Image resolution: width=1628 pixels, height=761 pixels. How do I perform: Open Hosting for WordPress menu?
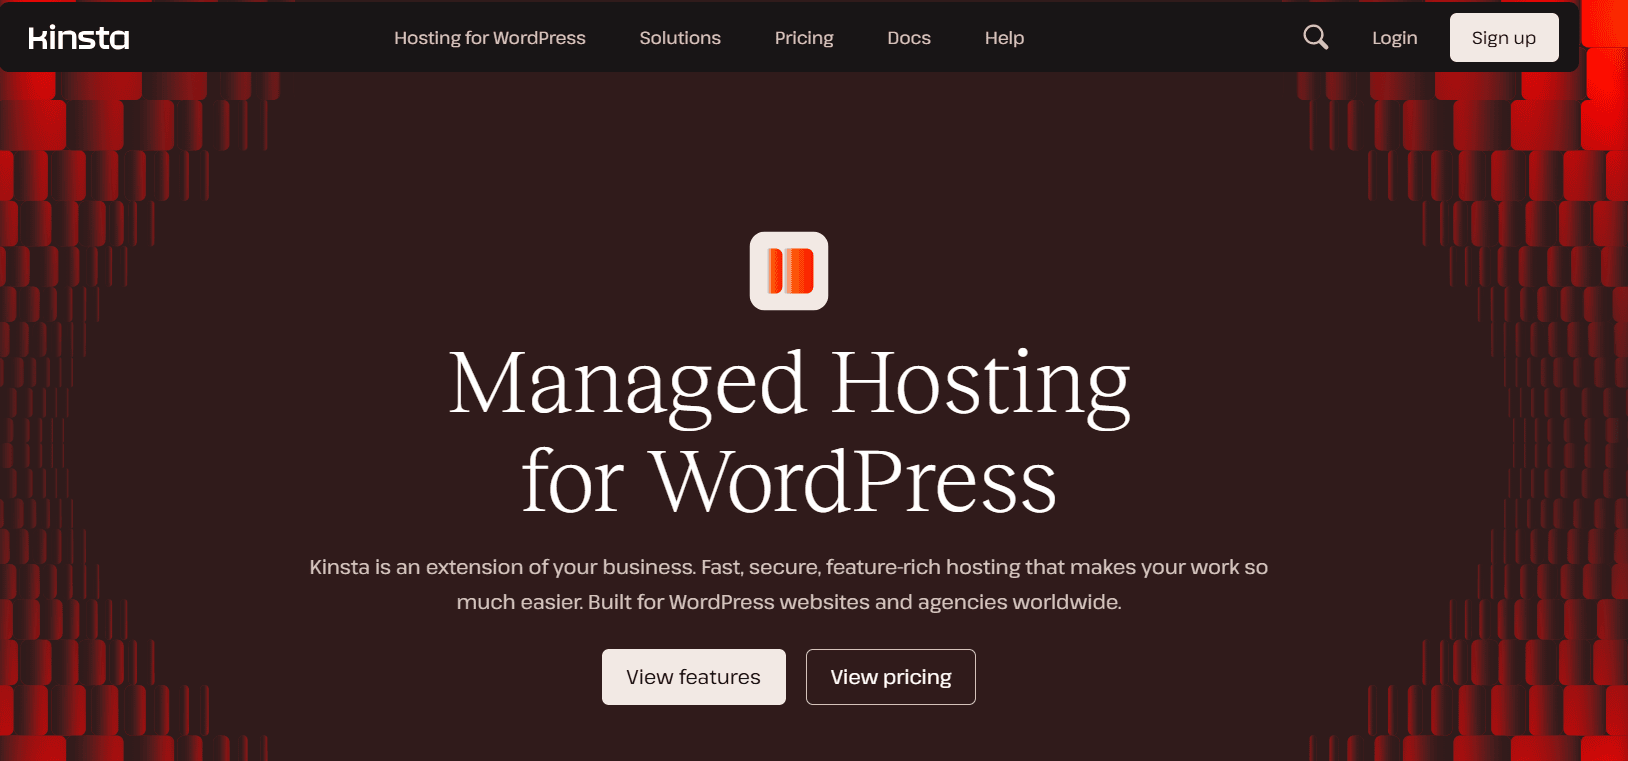point(490,38)
